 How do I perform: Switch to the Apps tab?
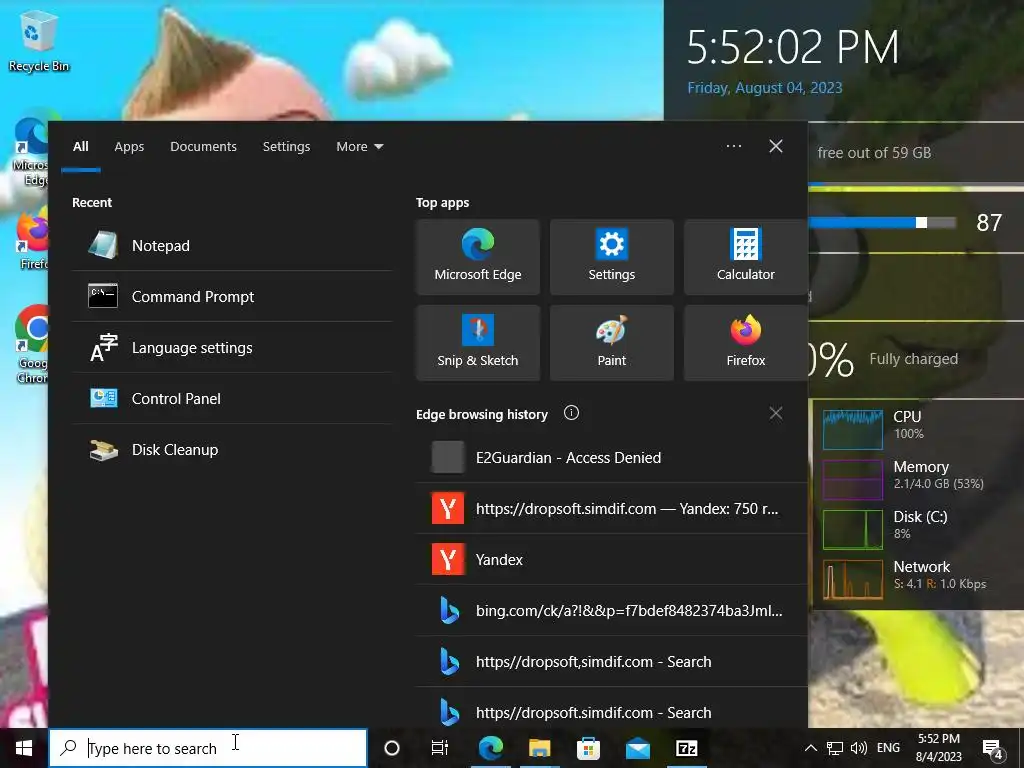[129, 147]
